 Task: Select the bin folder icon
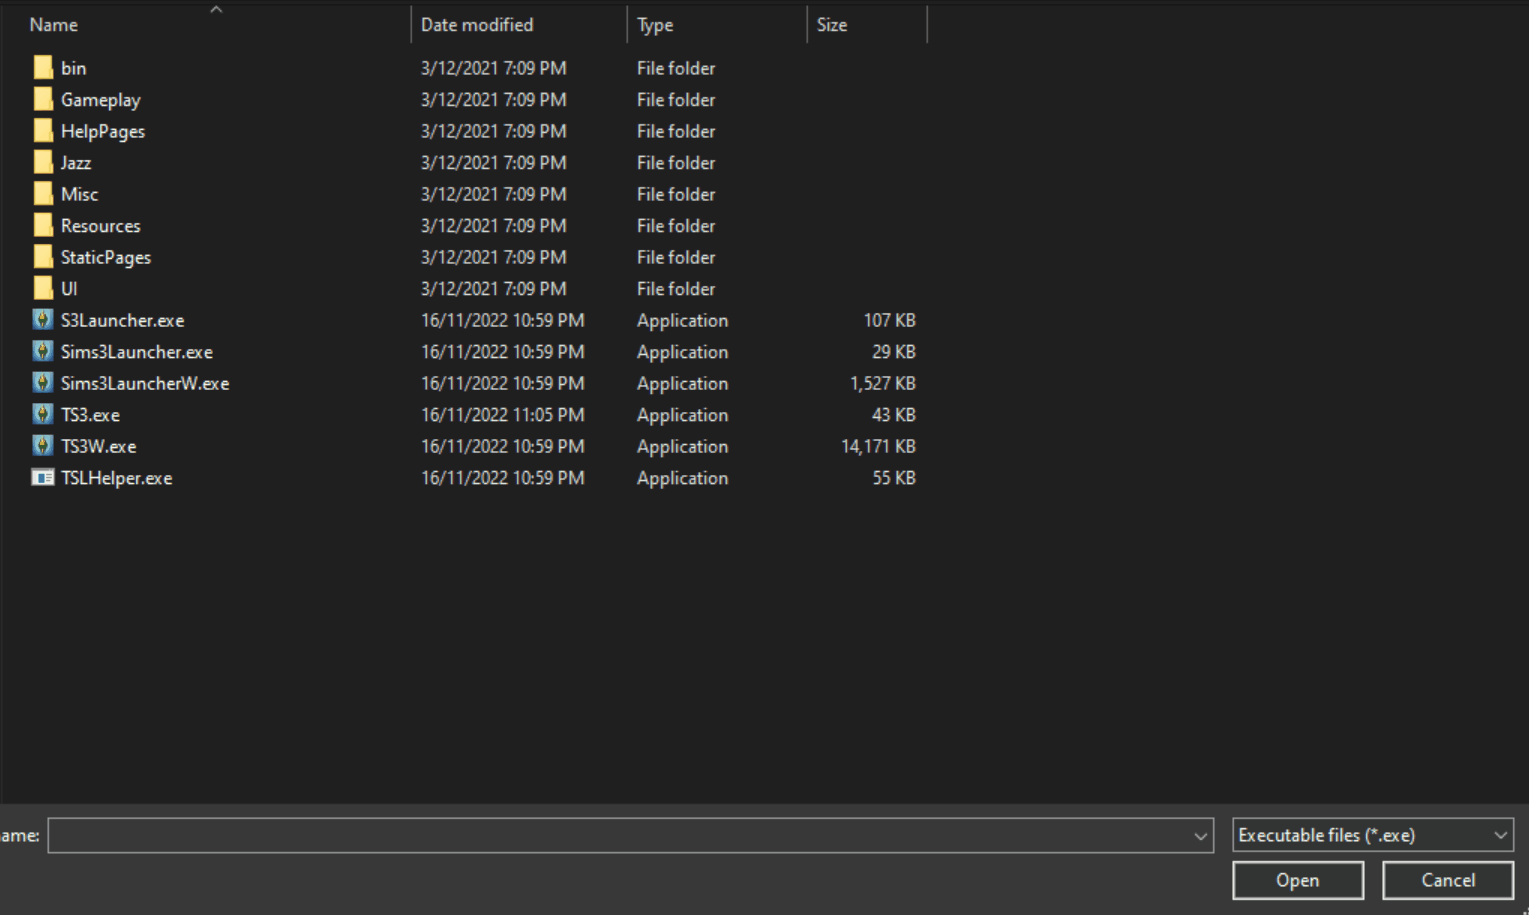(43, 68)
